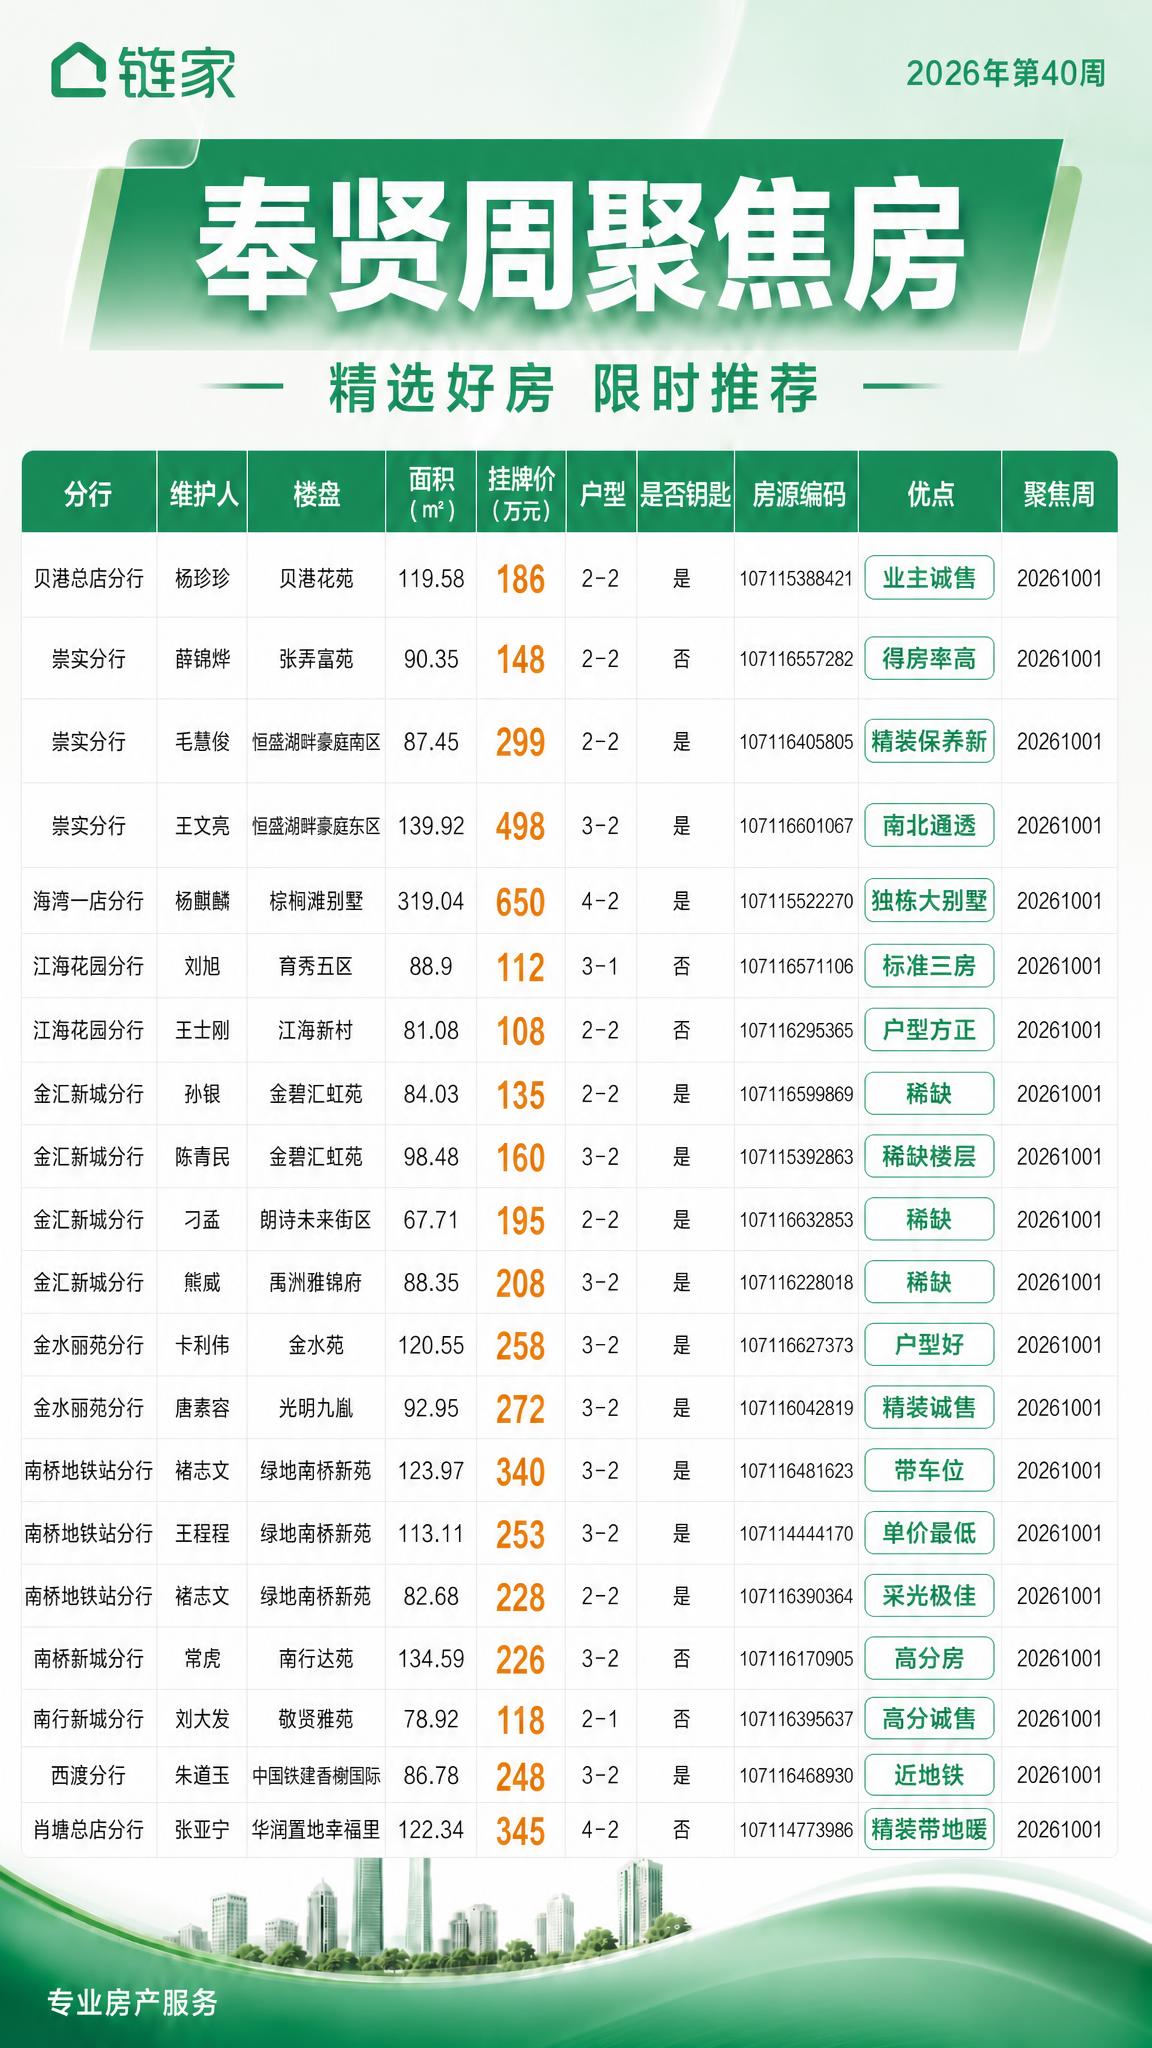Click the 标准三房 tag
This screenshot has width=1152, height=2048.
[x=929, y=965]
